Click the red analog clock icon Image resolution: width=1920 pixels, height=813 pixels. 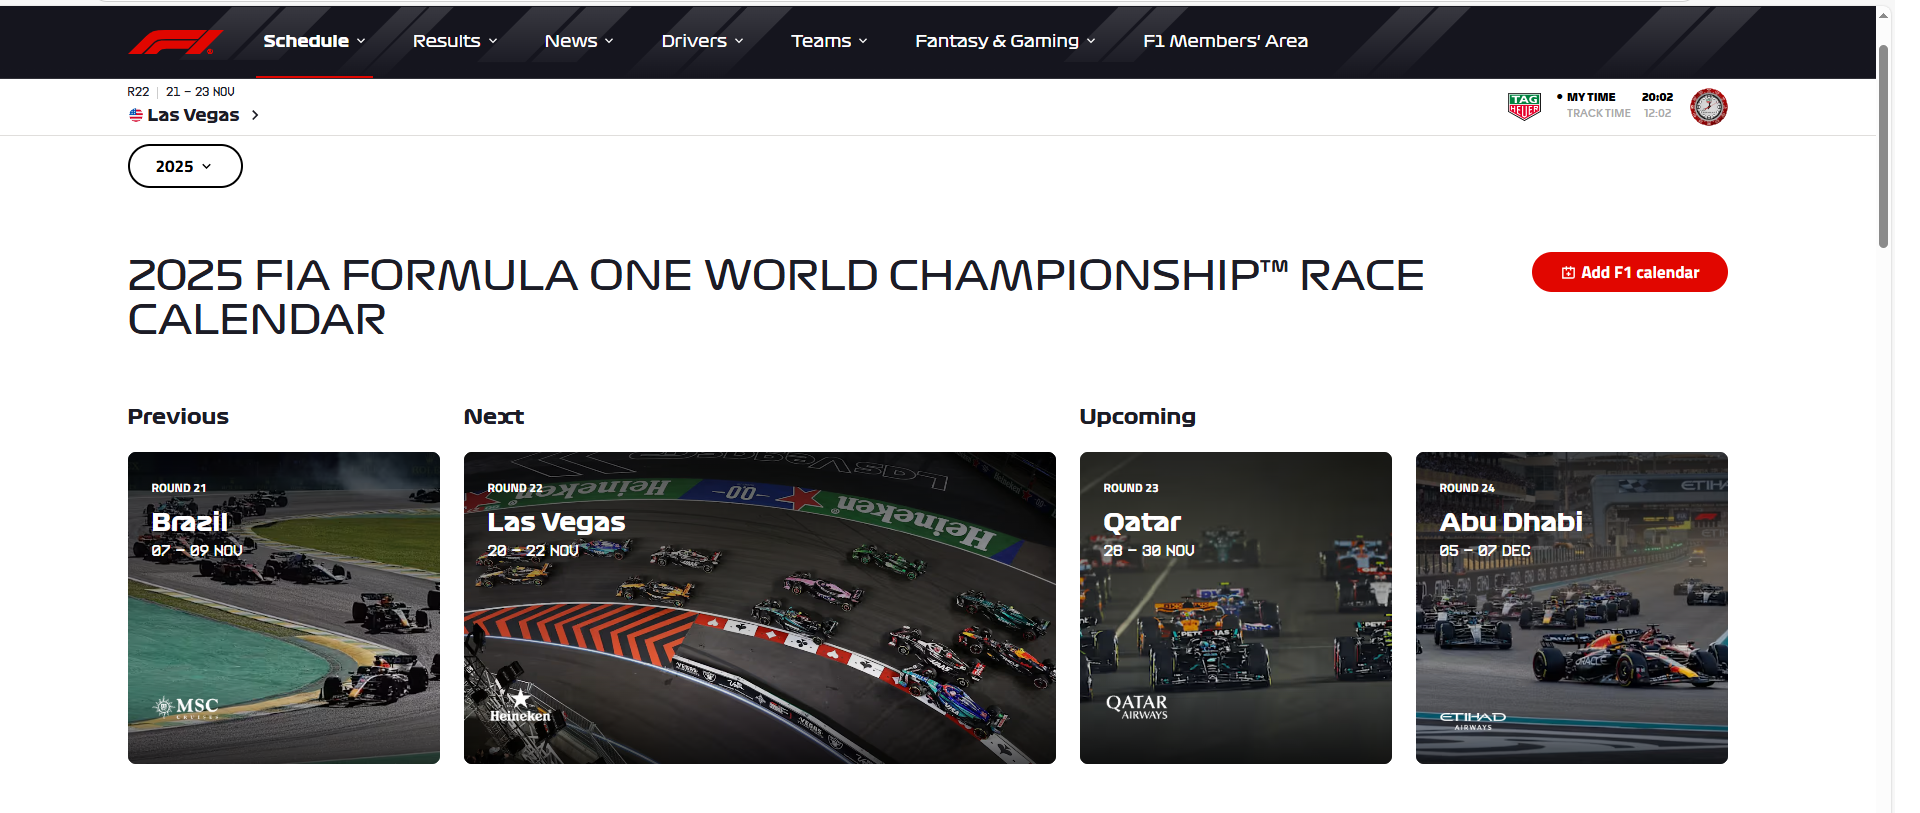tap(1708, 106)
